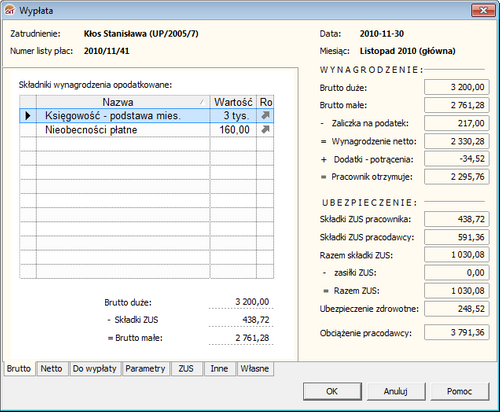Switch to the ZUS tab
Image resolution: width=500 pixels, height=412 pixels.
point(186,369)
